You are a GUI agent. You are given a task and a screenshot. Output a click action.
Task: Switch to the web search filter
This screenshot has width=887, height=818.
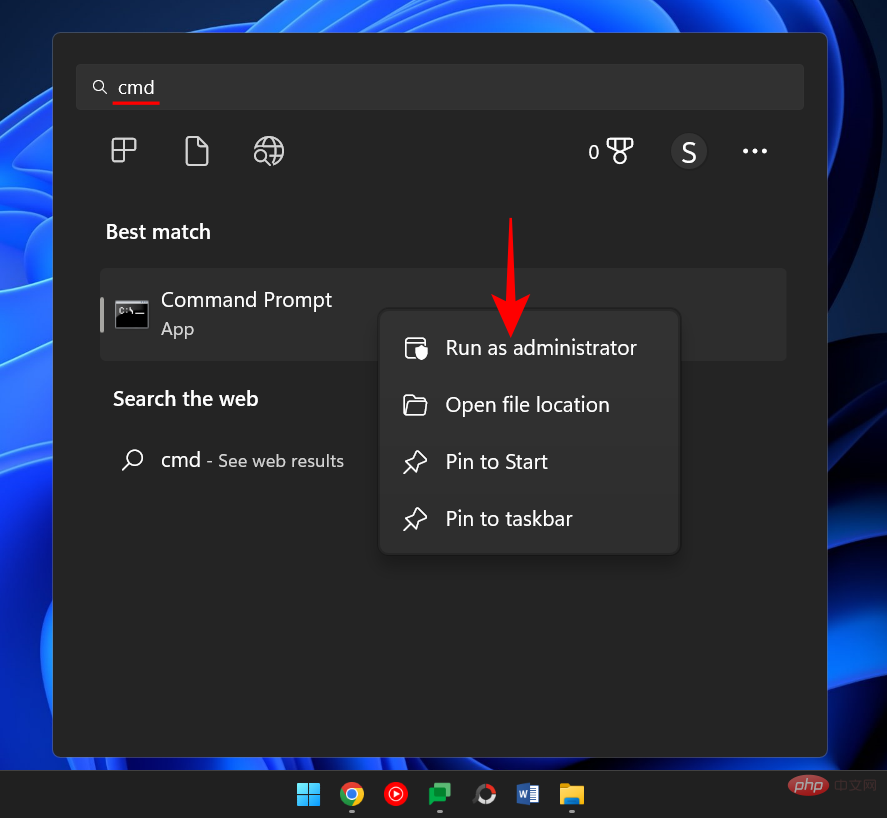268,151
